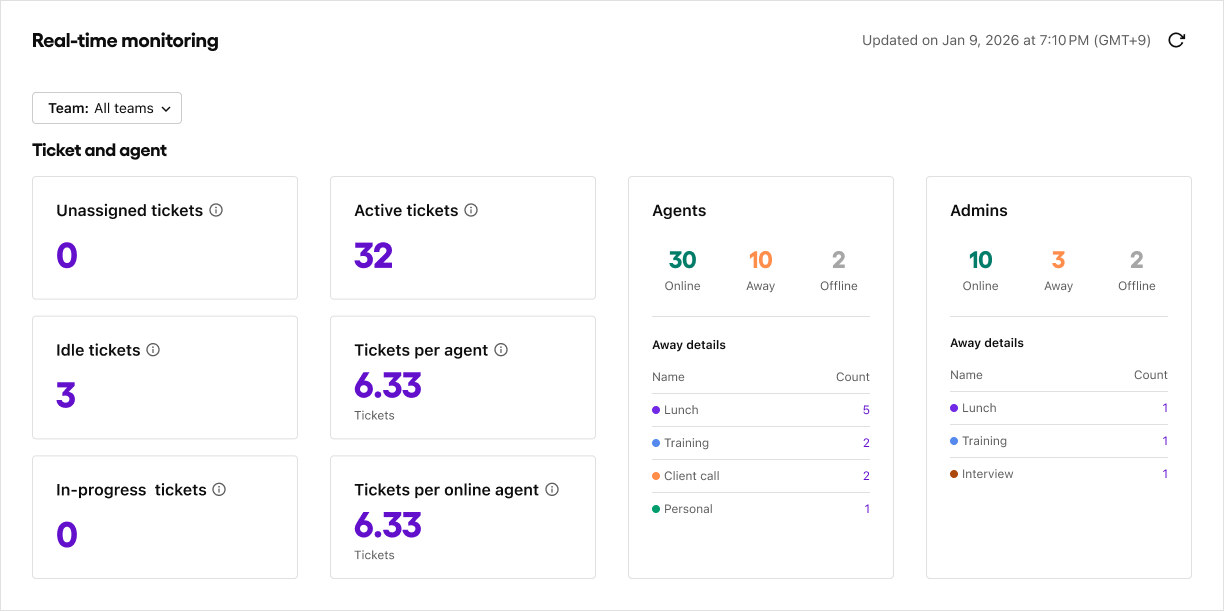
Task: Open the Unassigned tickets info tooltip
Action: 217,210
